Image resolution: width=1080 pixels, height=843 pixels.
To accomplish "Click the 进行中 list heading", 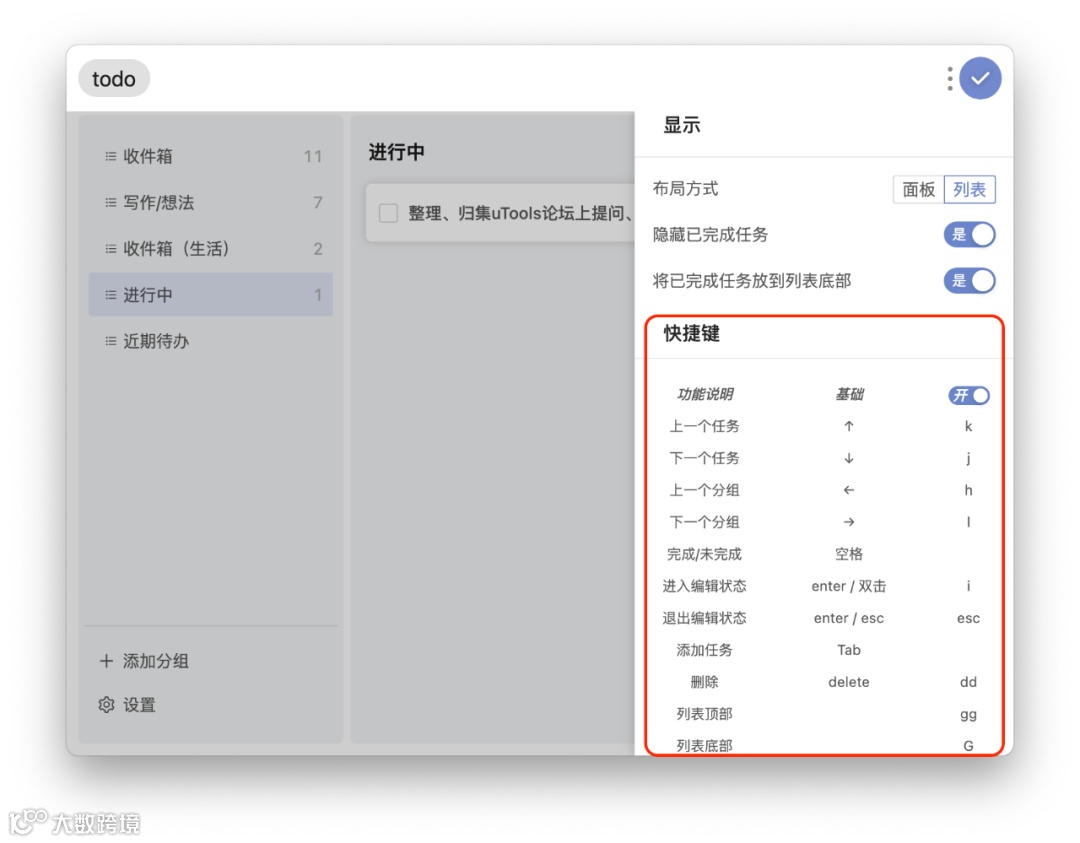I will 396,152.
